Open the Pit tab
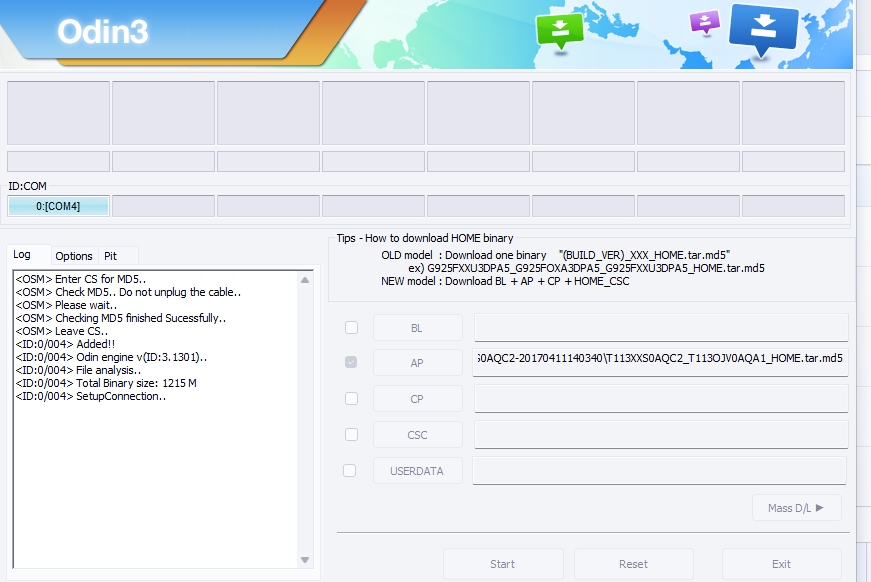 tap(111, 256)
